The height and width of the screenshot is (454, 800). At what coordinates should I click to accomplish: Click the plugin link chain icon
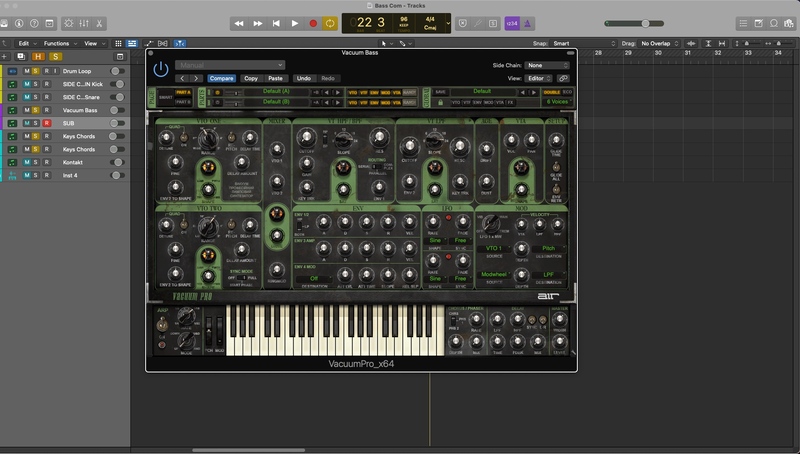(x=563, y=78)
